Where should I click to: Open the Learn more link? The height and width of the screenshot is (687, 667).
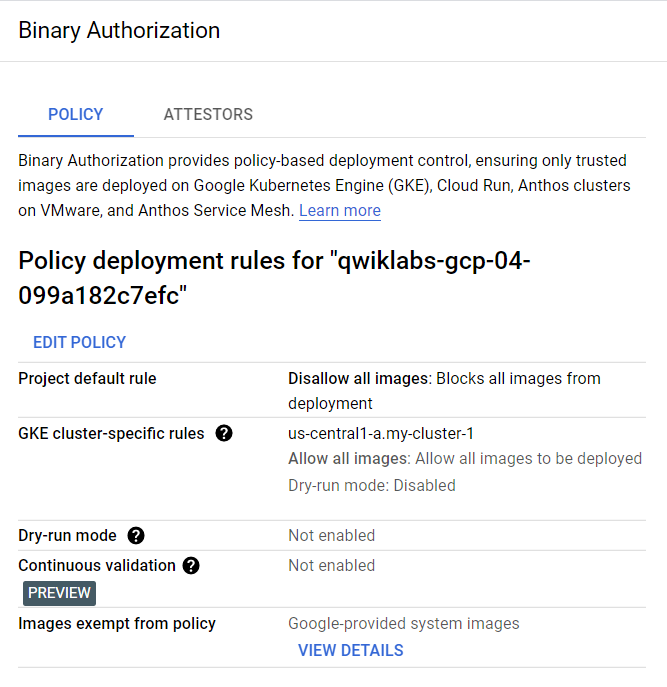(x=340, y=211)
